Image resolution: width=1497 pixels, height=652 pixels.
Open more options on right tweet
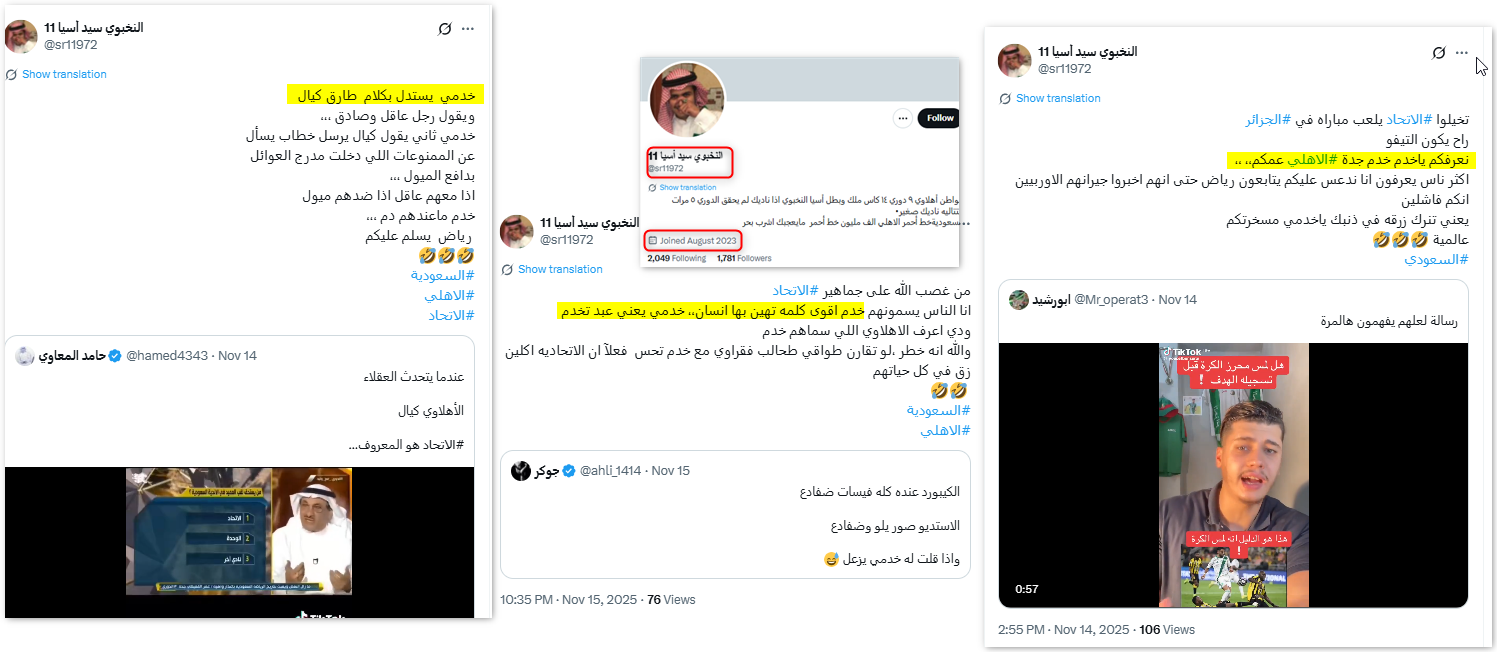coord(1462,53)
